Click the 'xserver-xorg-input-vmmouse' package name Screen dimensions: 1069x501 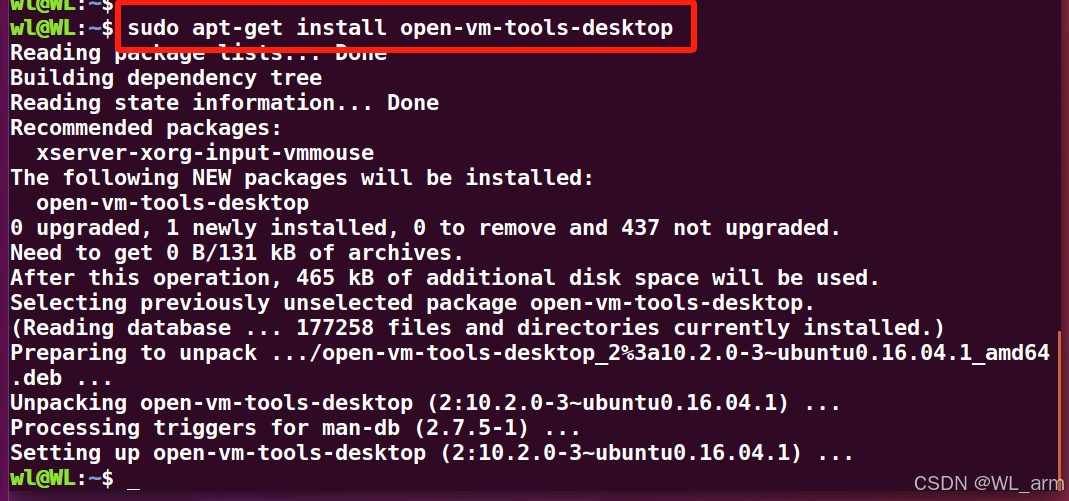coord(205,153)
